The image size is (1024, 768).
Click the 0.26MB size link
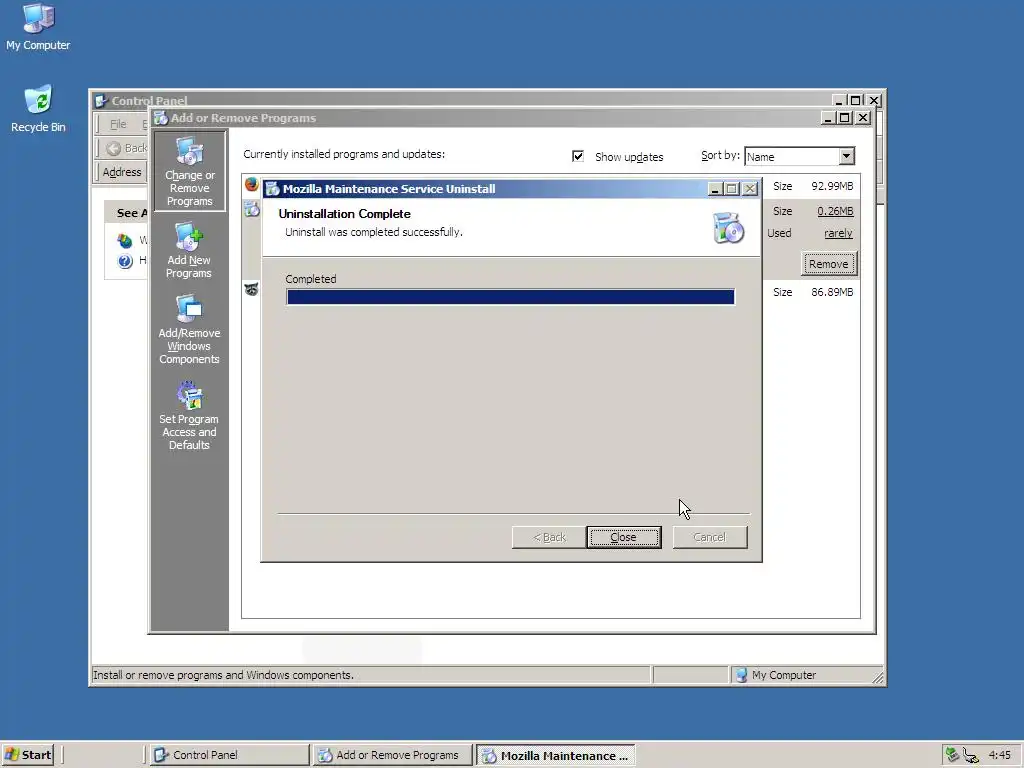[x=835, y=211]
